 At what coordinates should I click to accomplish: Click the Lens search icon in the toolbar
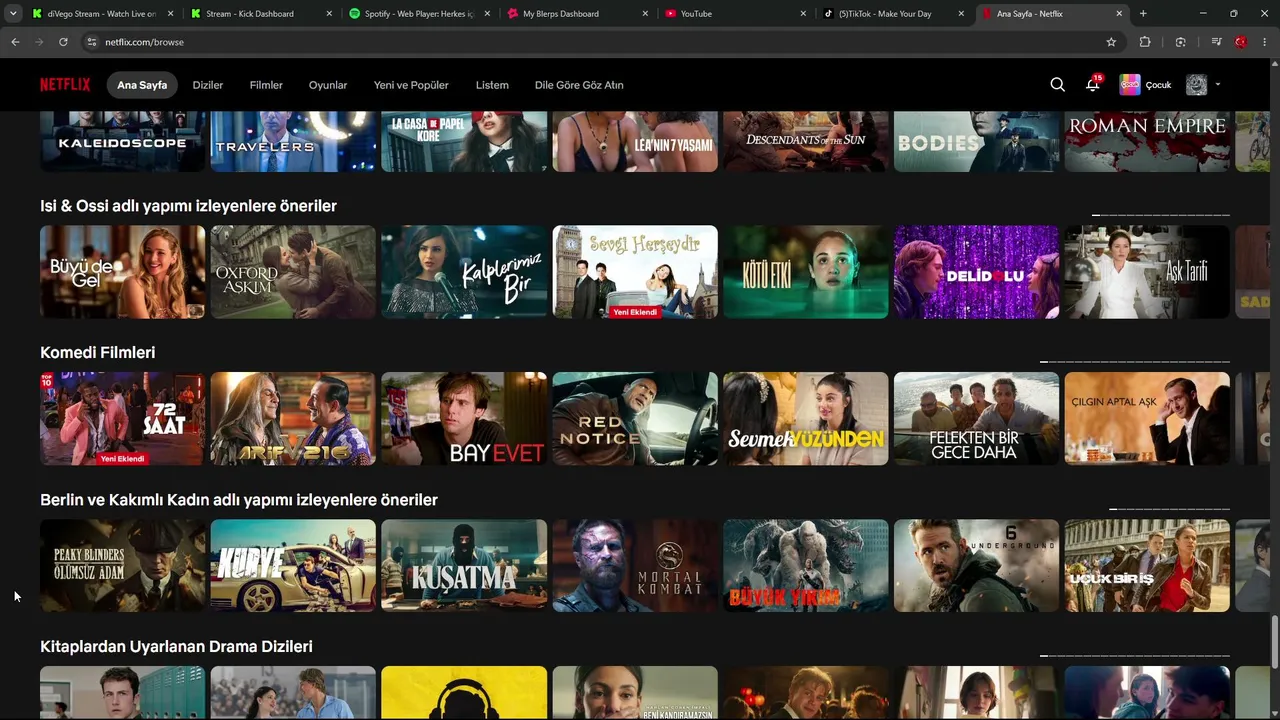[1181, 42]
